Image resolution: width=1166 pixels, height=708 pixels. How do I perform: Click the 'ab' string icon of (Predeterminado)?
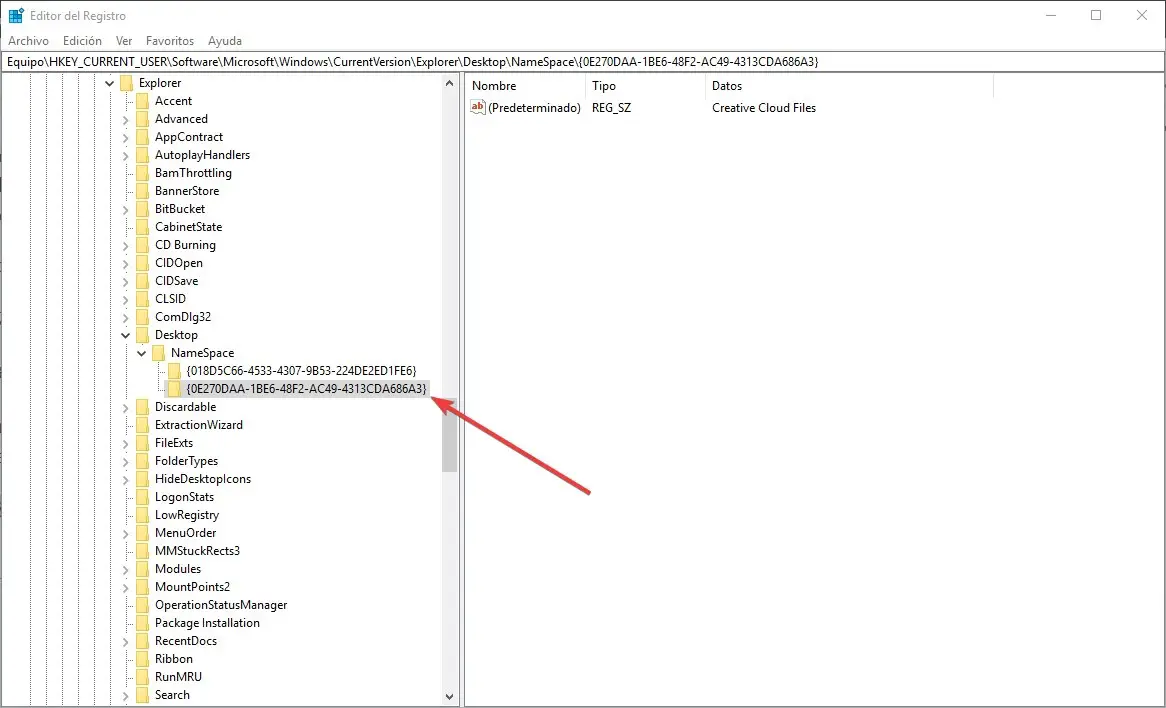[478, 108]
